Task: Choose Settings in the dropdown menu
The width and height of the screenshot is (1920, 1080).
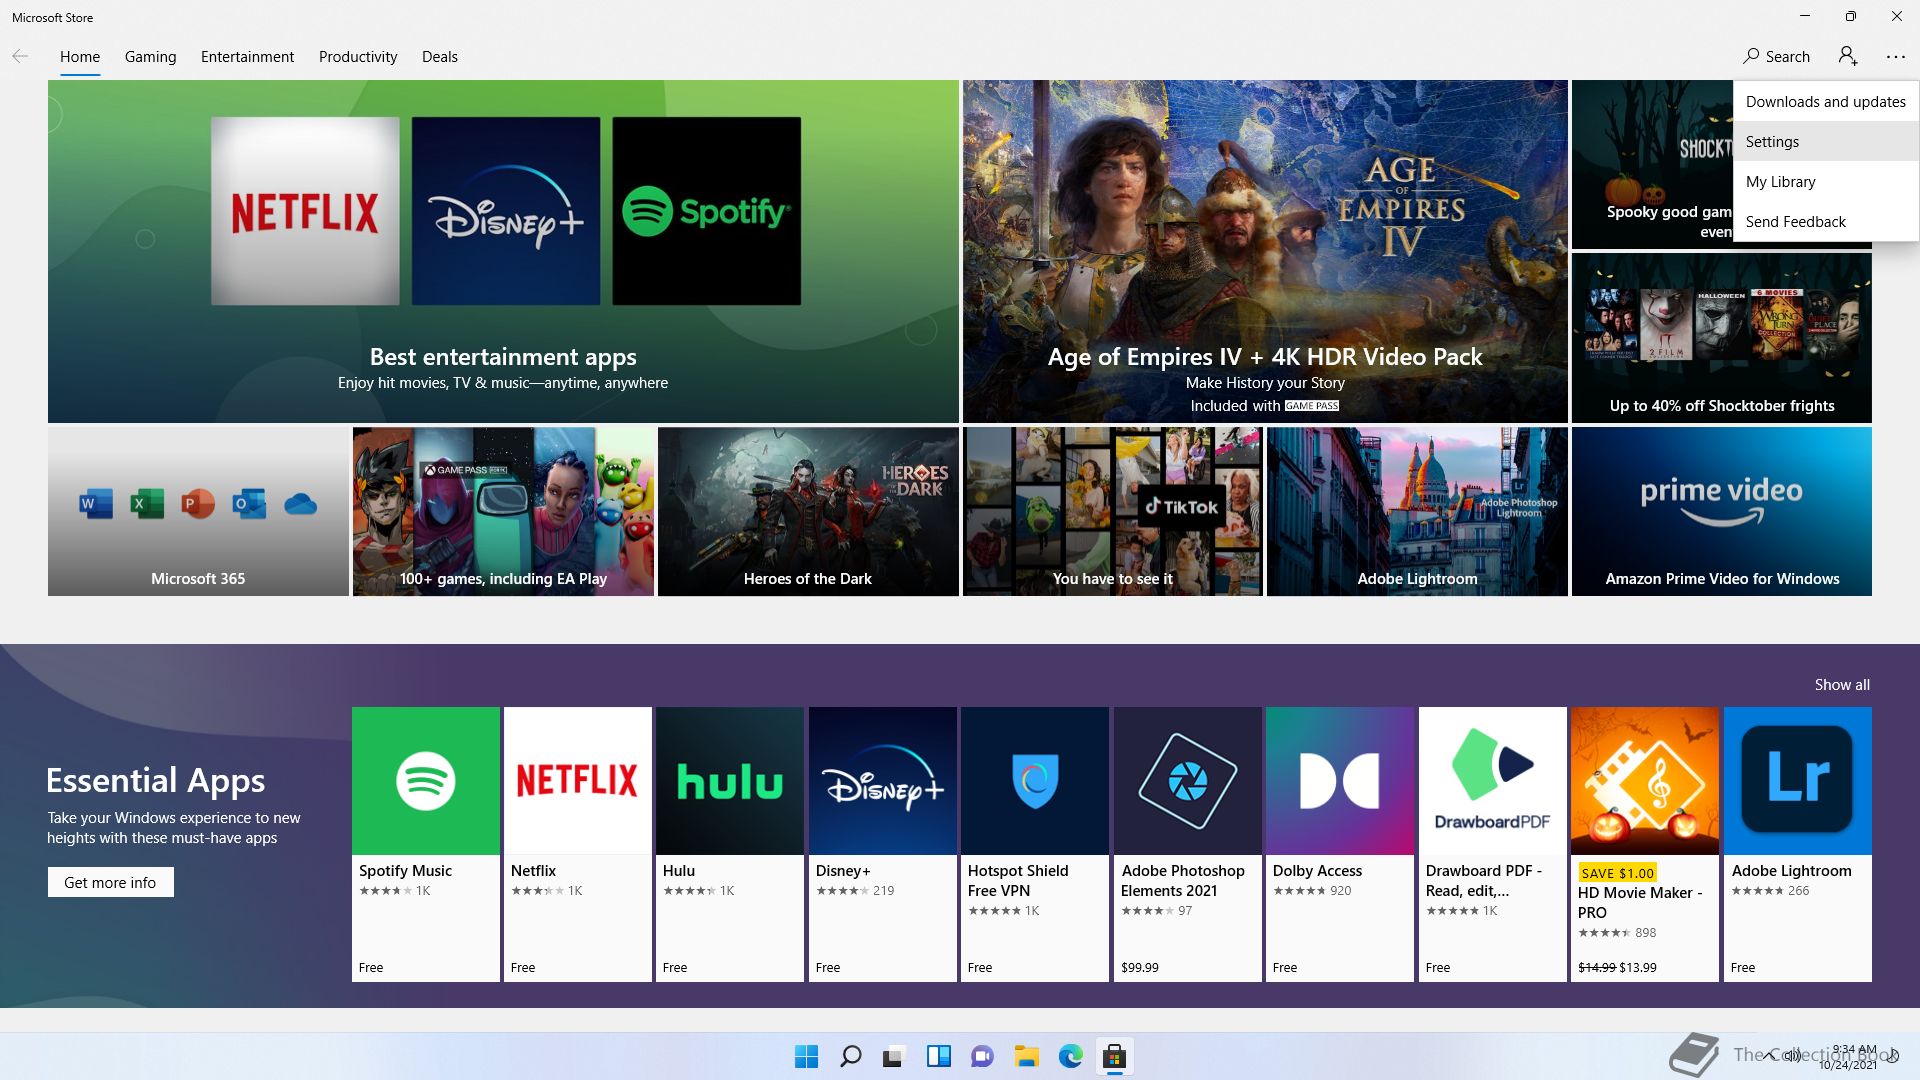Action: click(1826, 142)
